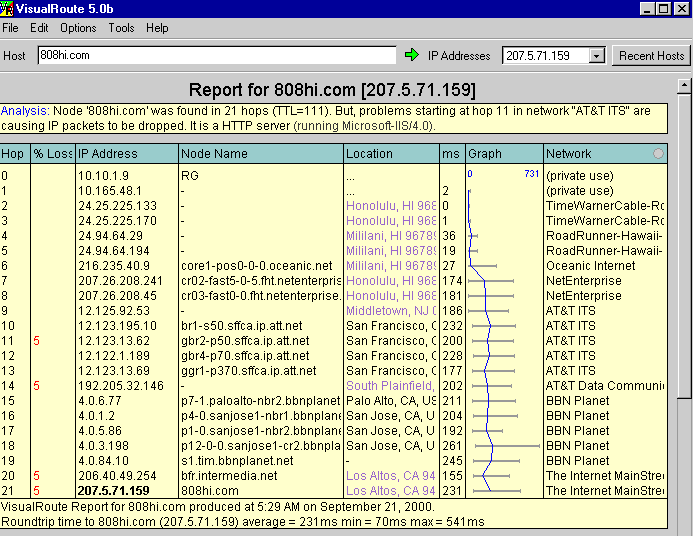The width and height of the screenshot is (693, 536).
Task: Open the IP Addresses dropdown arrow
Action: [x=597, y=56]
